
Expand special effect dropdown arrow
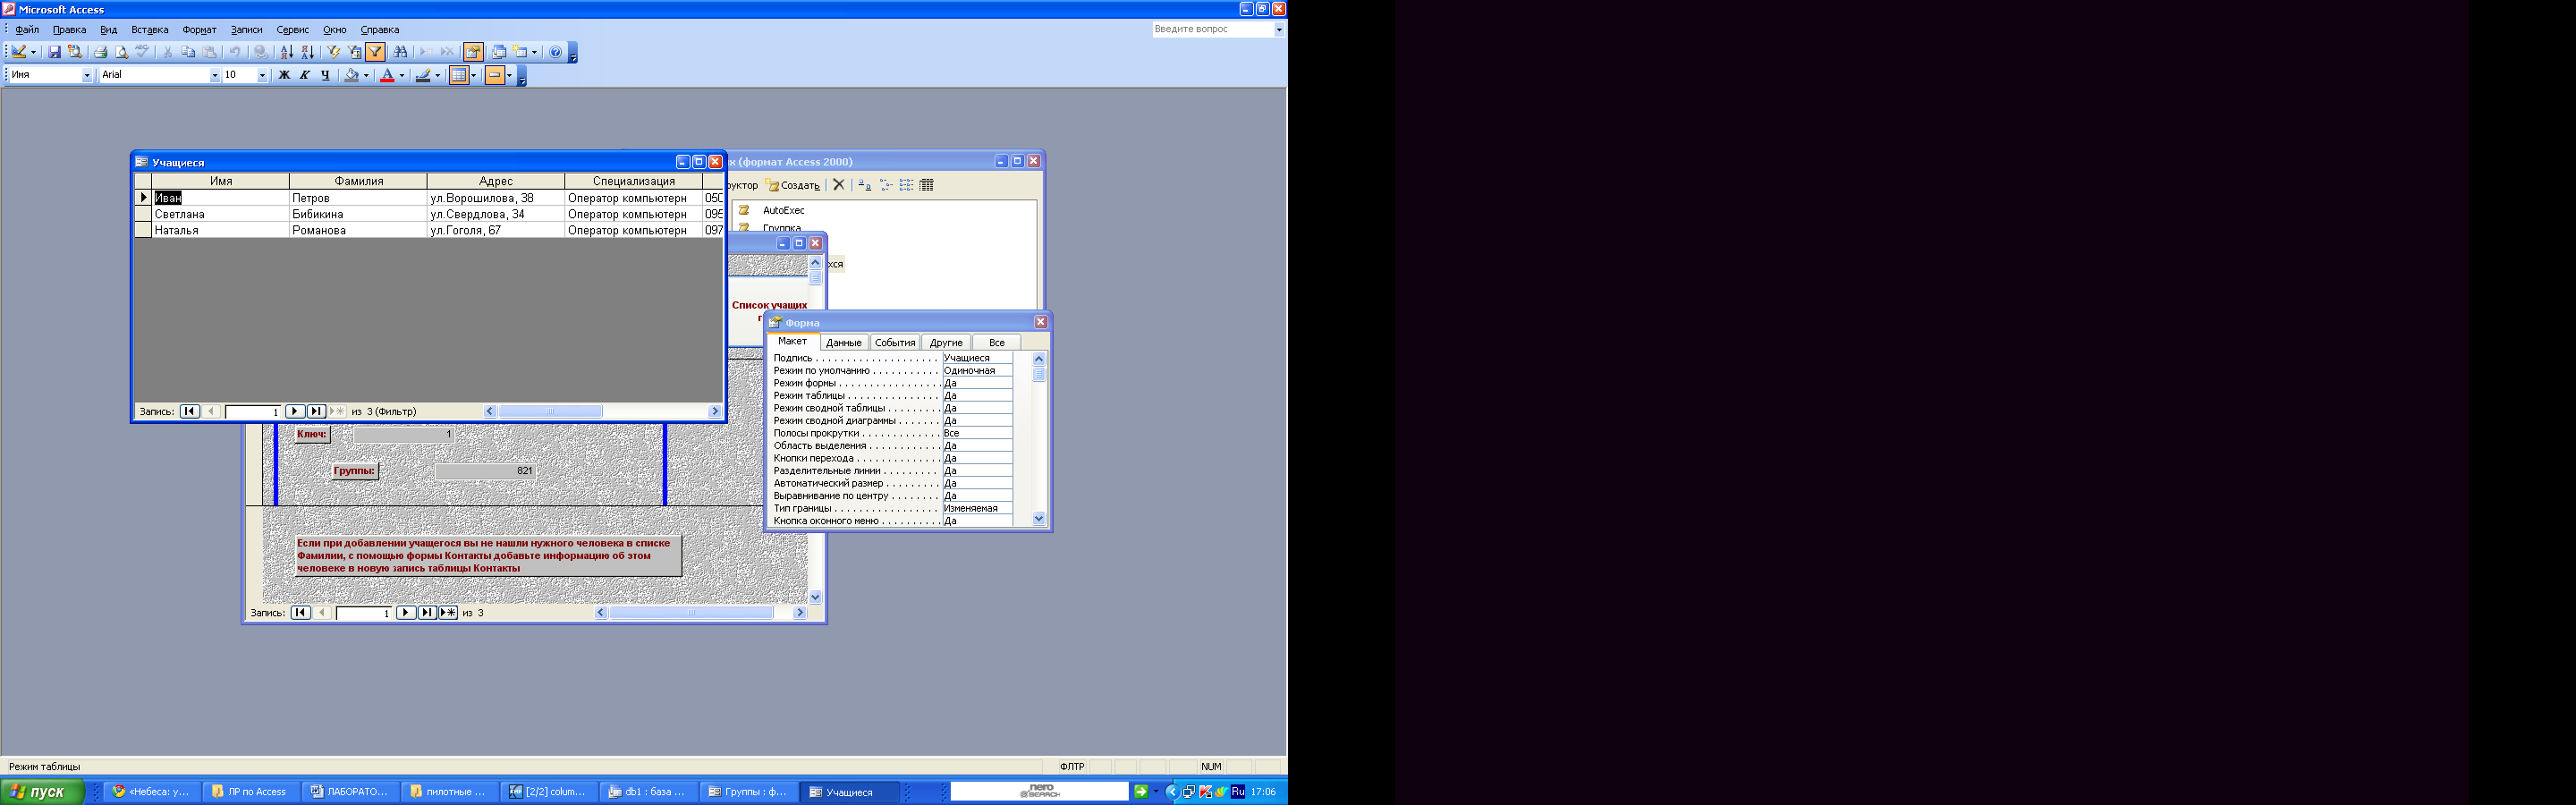(x=510, y=75)
